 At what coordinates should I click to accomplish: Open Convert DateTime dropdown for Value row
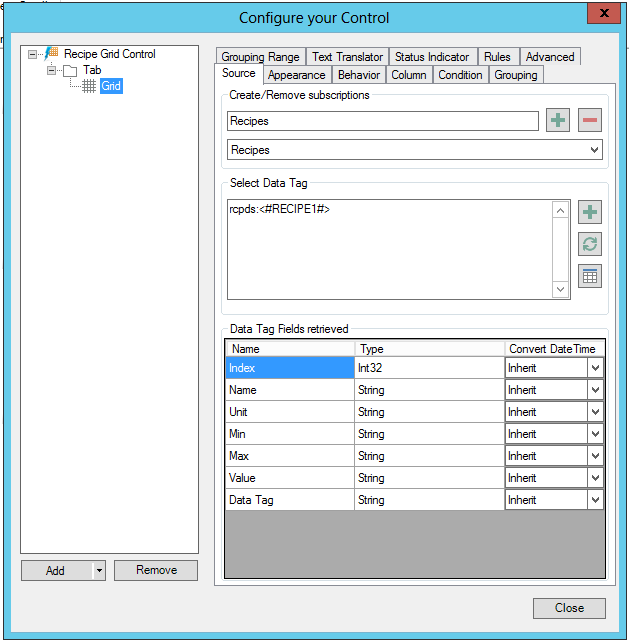click(x=596, y=478)
